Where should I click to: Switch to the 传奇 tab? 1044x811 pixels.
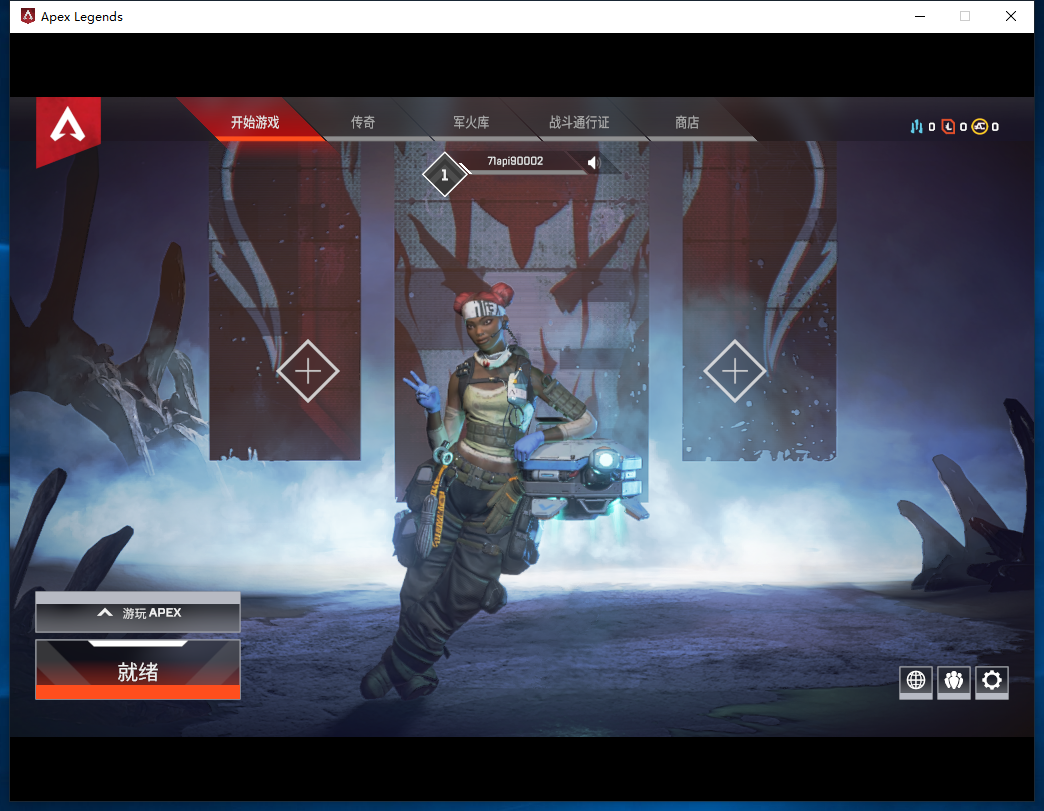click(363, 123)
